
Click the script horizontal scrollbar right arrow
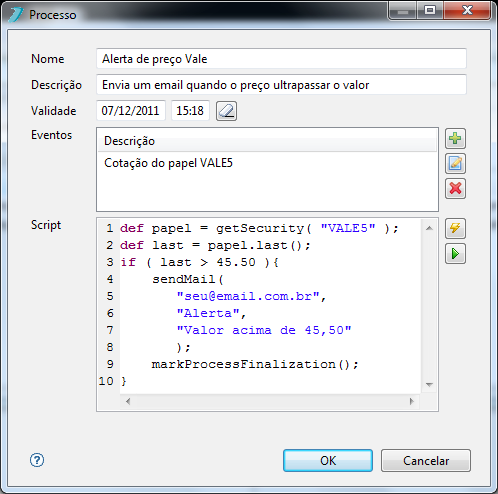pos(412,401)
